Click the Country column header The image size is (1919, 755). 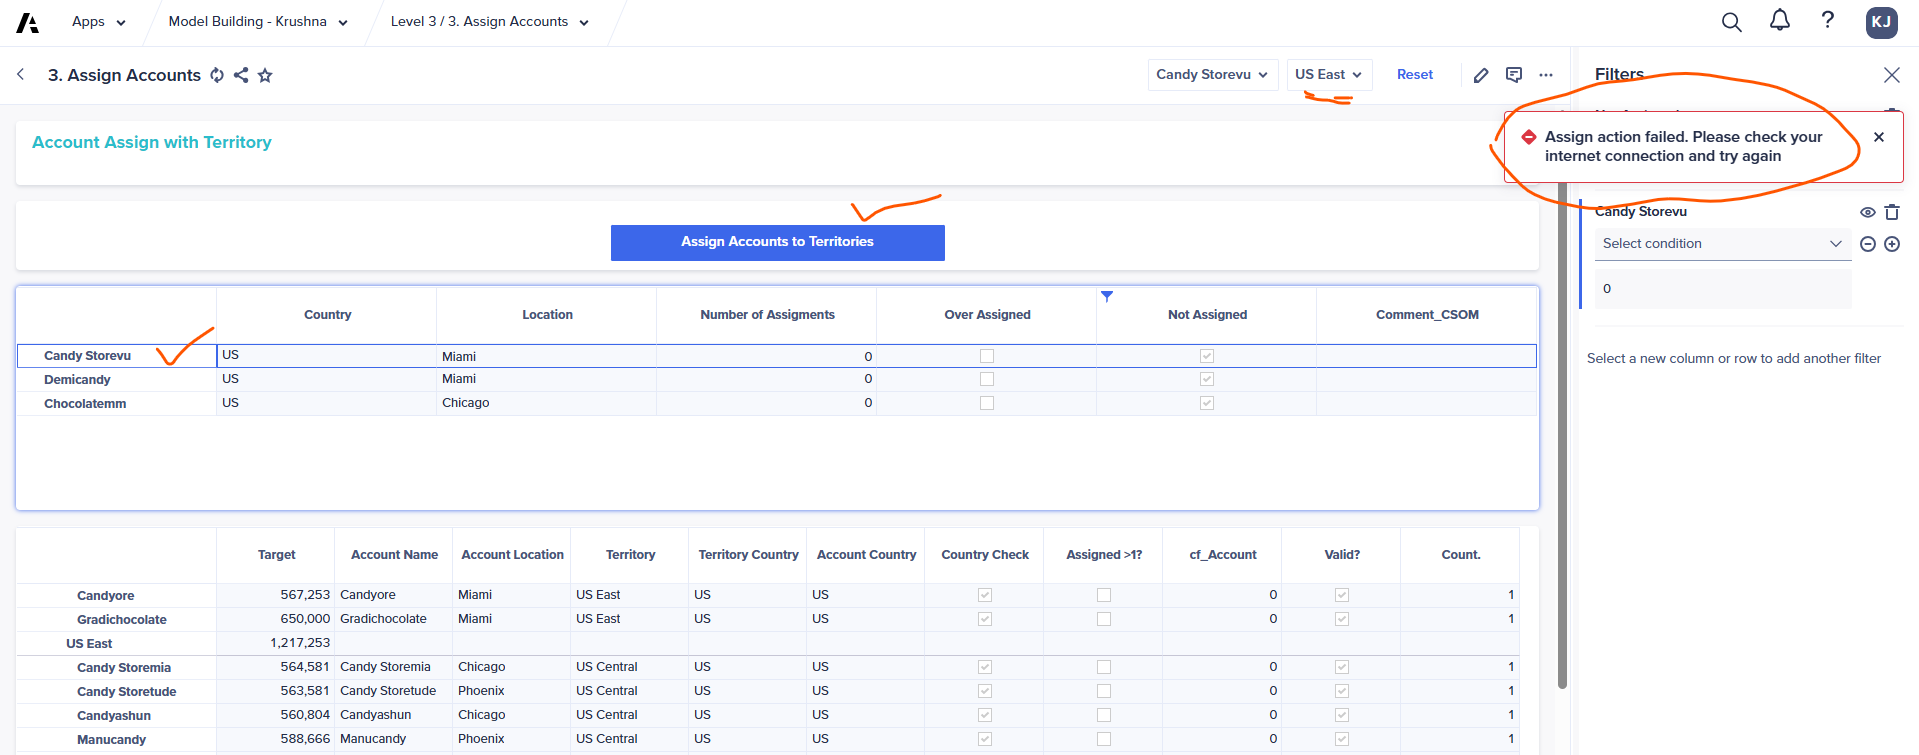[327, 315]
